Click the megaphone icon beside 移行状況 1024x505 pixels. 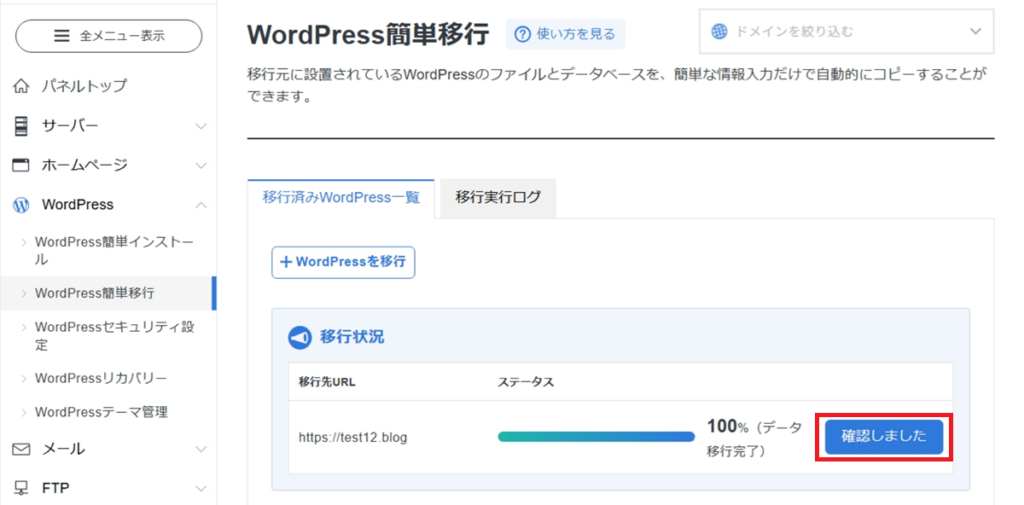click(x=300, y=337)
